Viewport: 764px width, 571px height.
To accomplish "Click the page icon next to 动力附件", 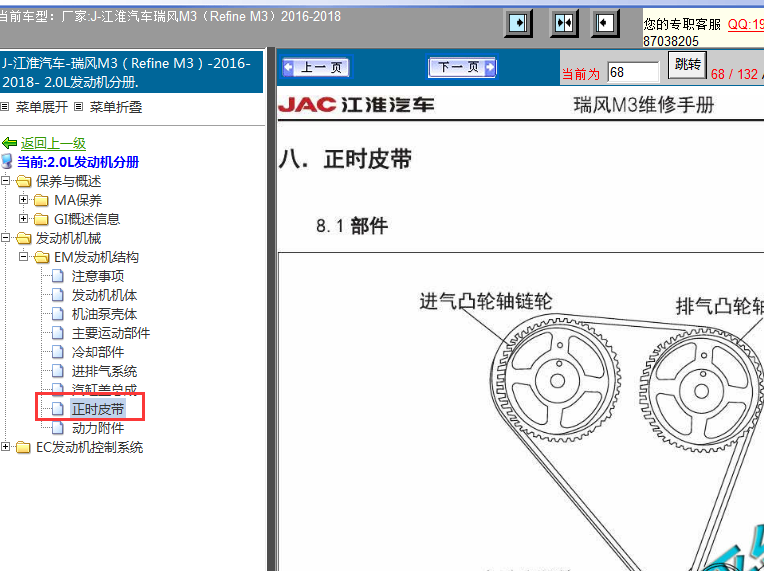I will click(58, 428).
